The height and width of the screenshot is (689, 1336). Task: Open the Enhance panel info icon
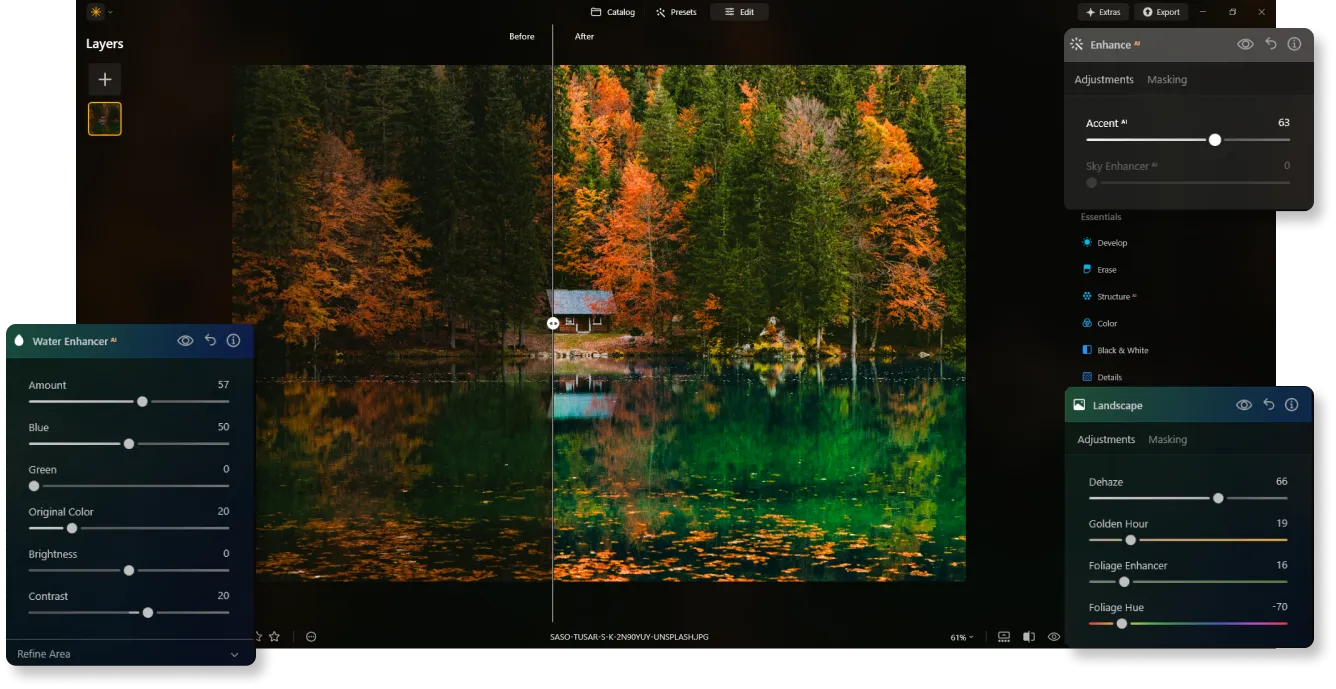1294,44
